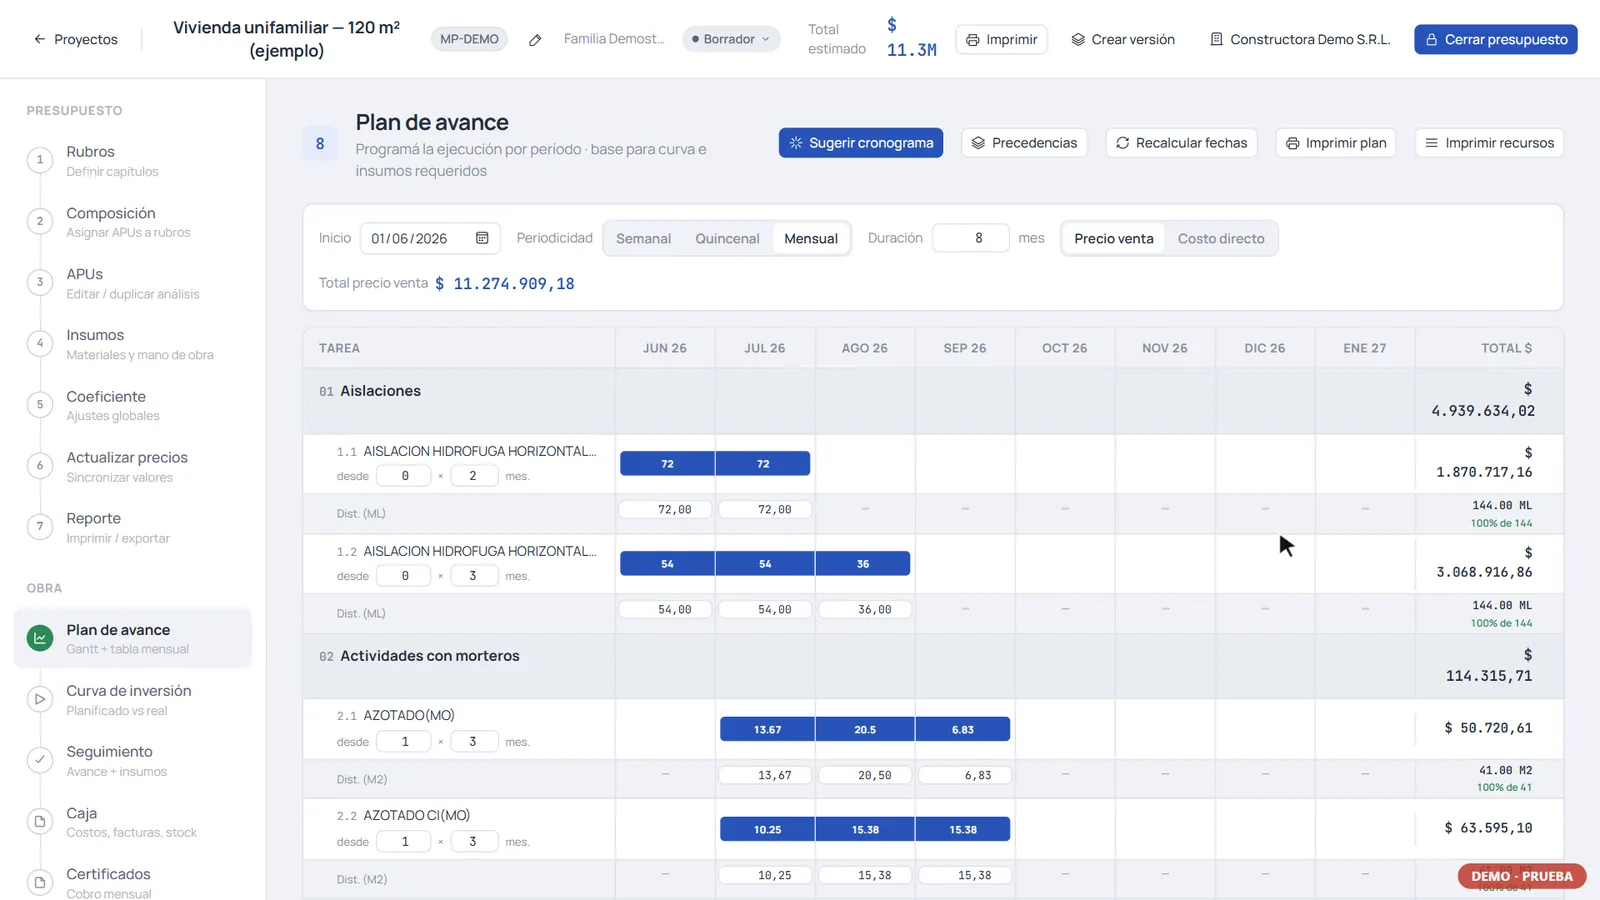Click the Curva de inversión play icon
The image size is (1600, 900).
click(x=40, y=699)
